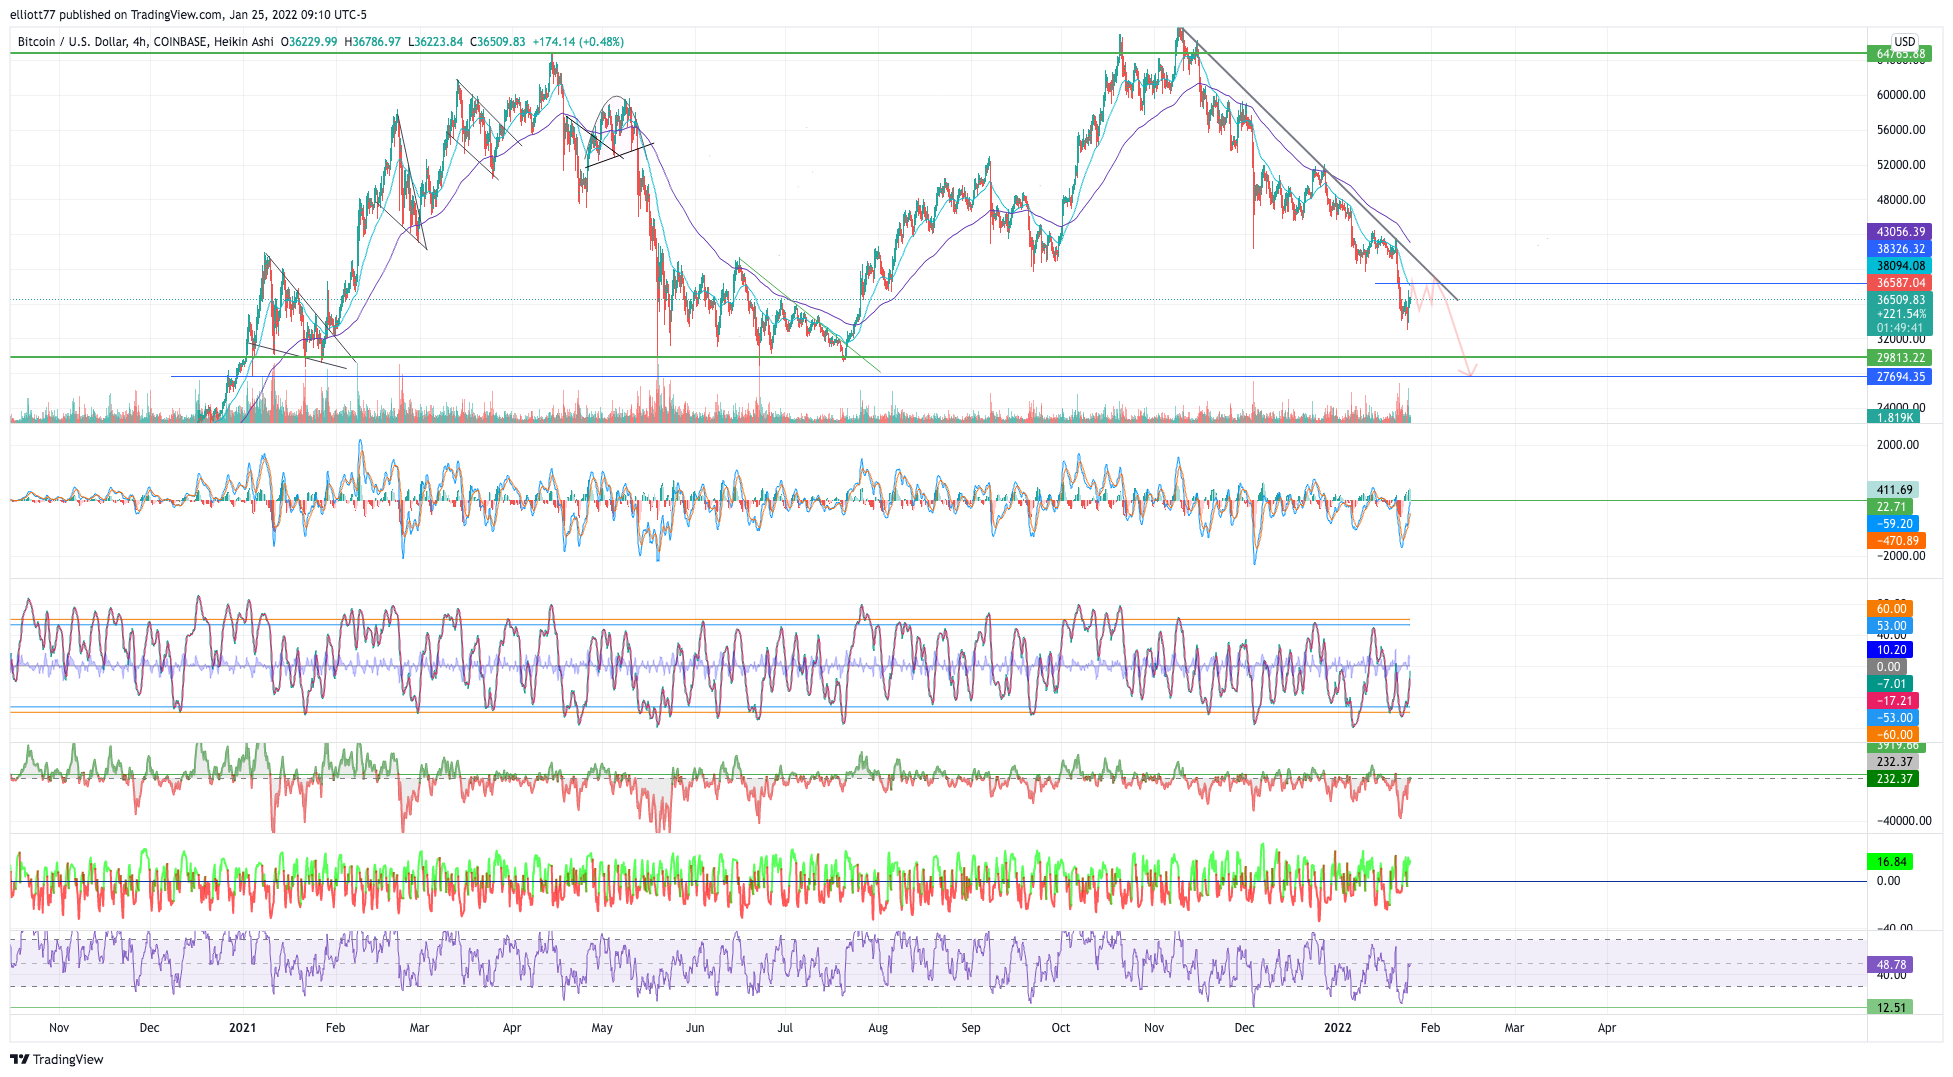Click the orange 60.00 oscillator level label

point(1890,609)
